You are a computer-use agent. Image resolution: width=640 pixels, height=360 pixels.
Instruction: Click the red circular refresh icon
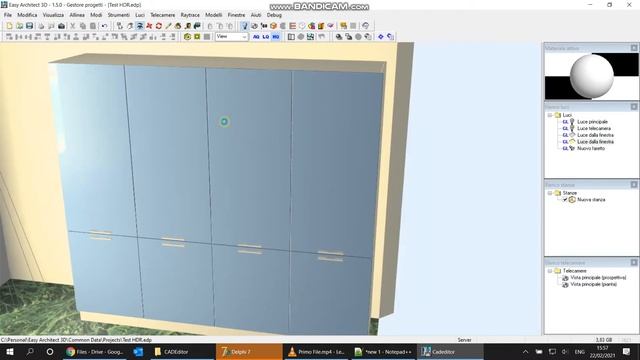(159, 26)
